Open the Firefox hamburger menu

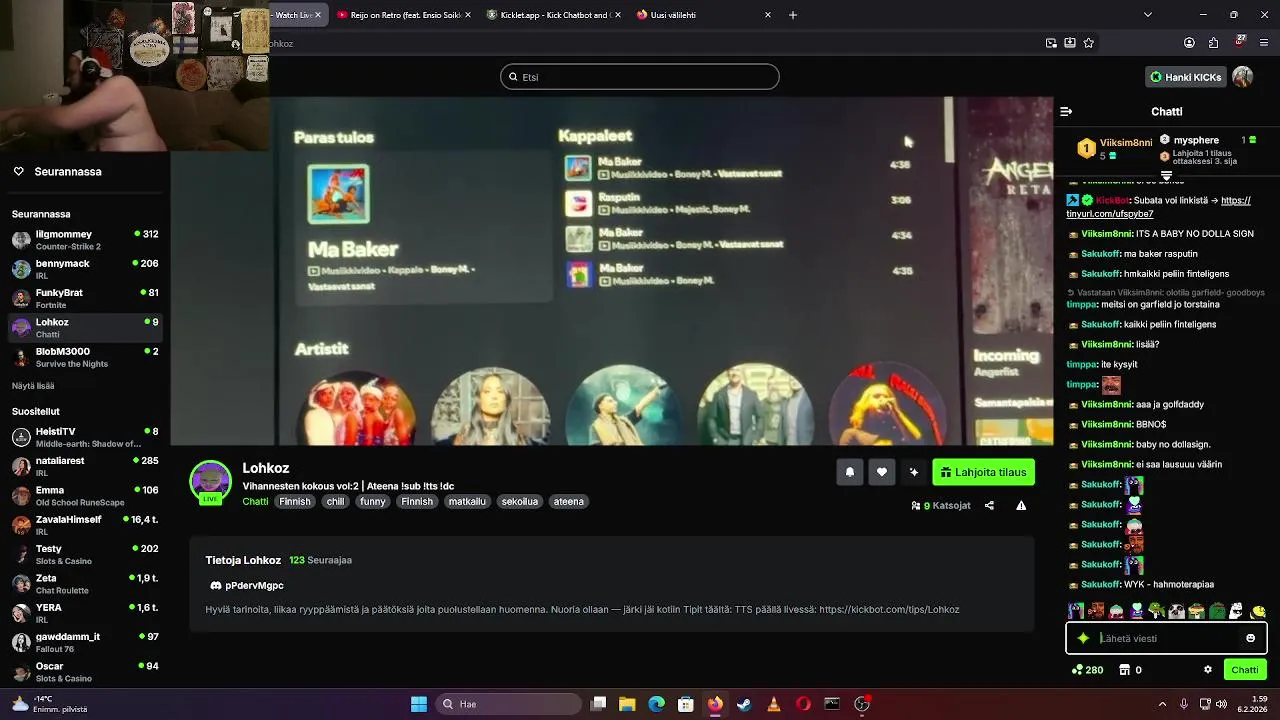pyautogui.click(x=1265, y=43)
